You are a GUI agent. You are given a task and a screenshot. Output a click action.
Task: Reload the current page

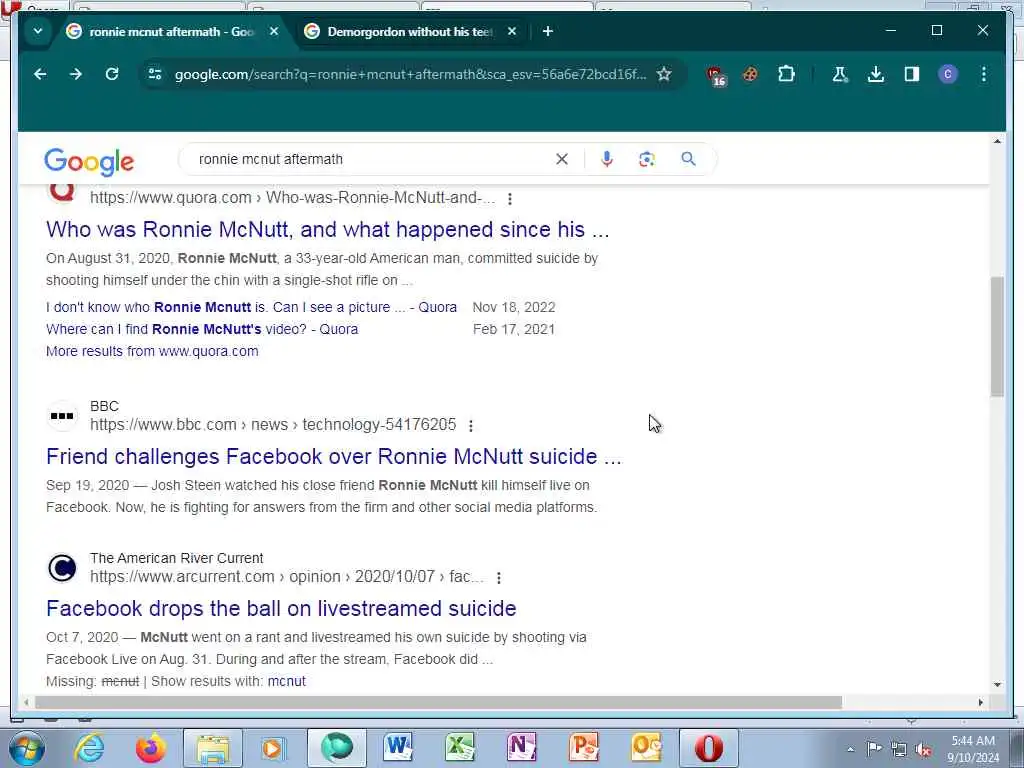pyautogui.click(x=112, y=74)
